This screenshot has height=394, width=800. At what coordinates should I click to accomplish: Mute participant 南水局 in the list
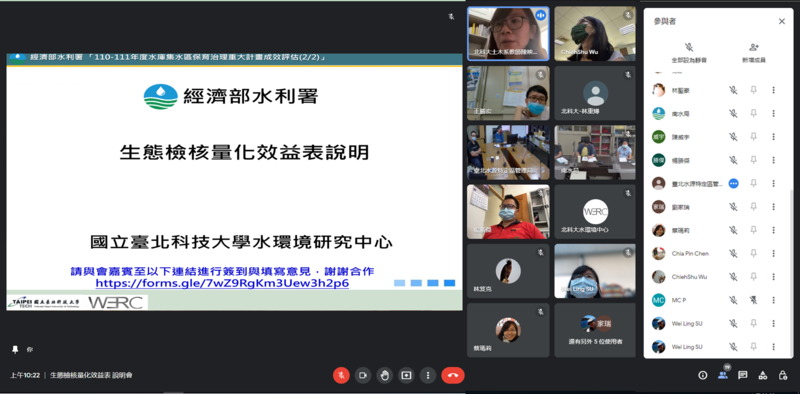tap(733, 114)
